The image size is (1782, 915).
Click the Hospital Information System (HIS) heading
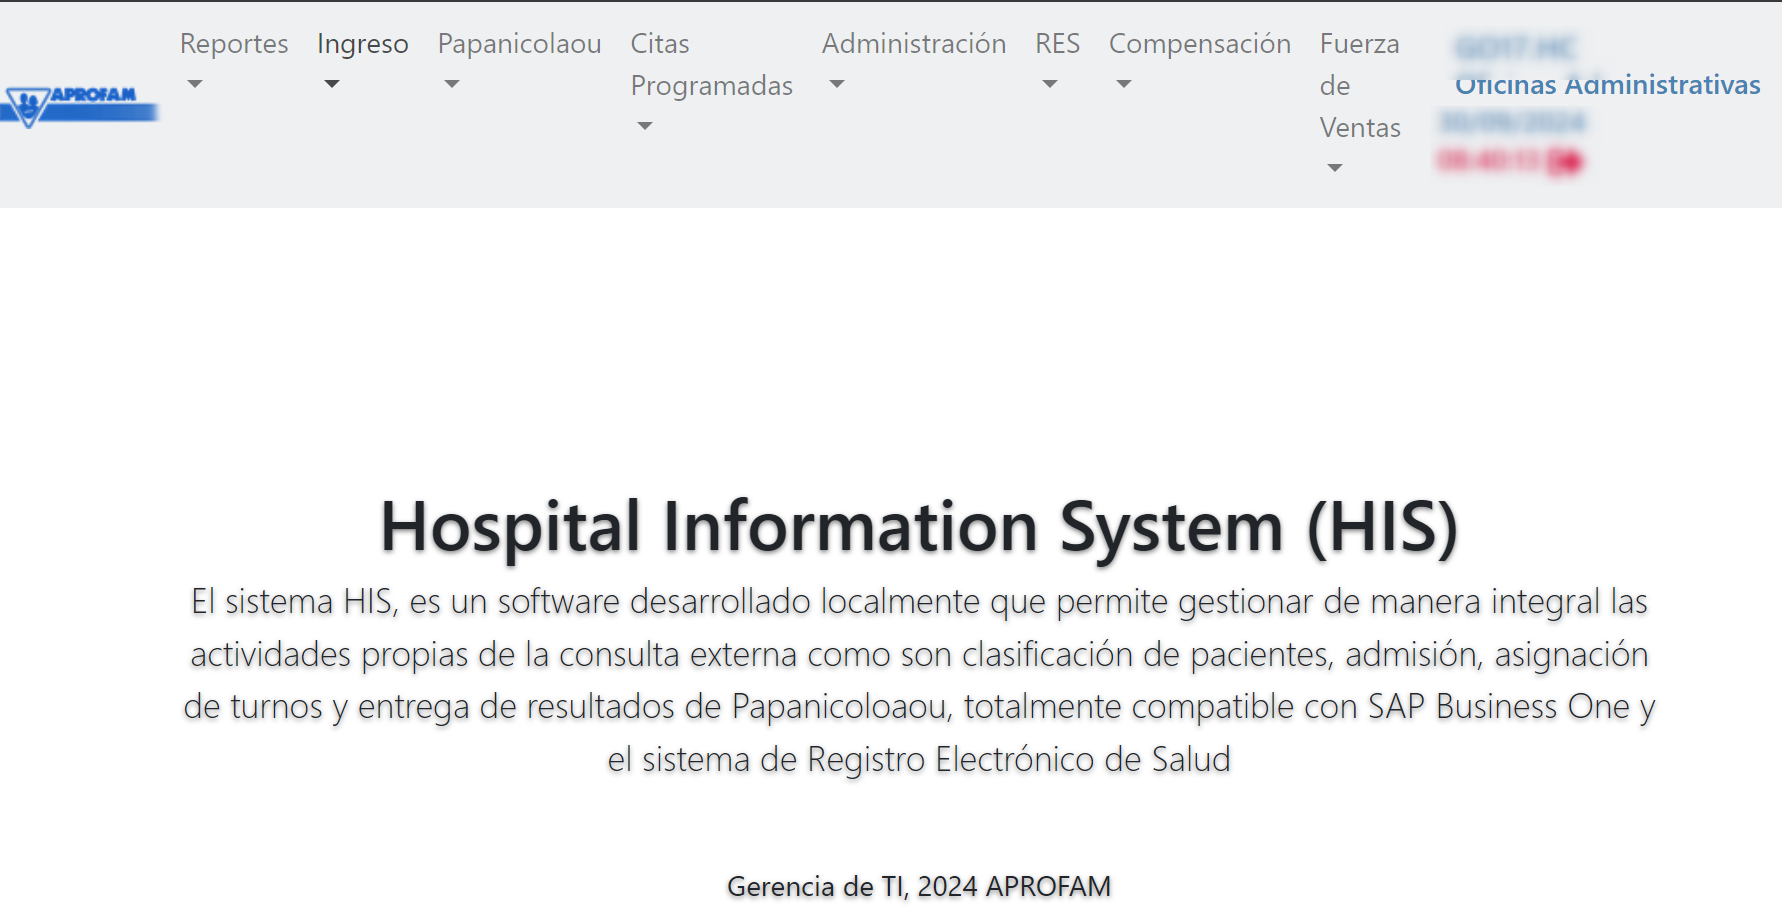(919, 527)
